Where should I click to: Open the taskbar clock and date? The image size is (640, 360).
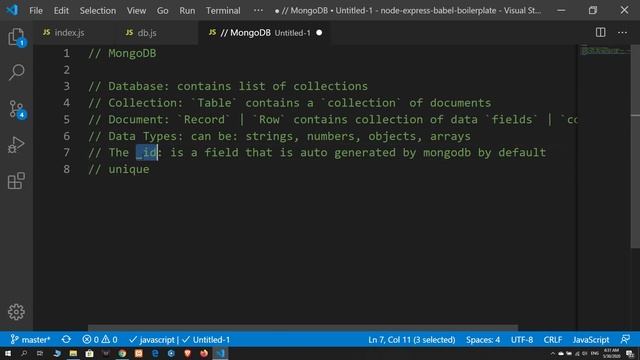pos(611,353)
